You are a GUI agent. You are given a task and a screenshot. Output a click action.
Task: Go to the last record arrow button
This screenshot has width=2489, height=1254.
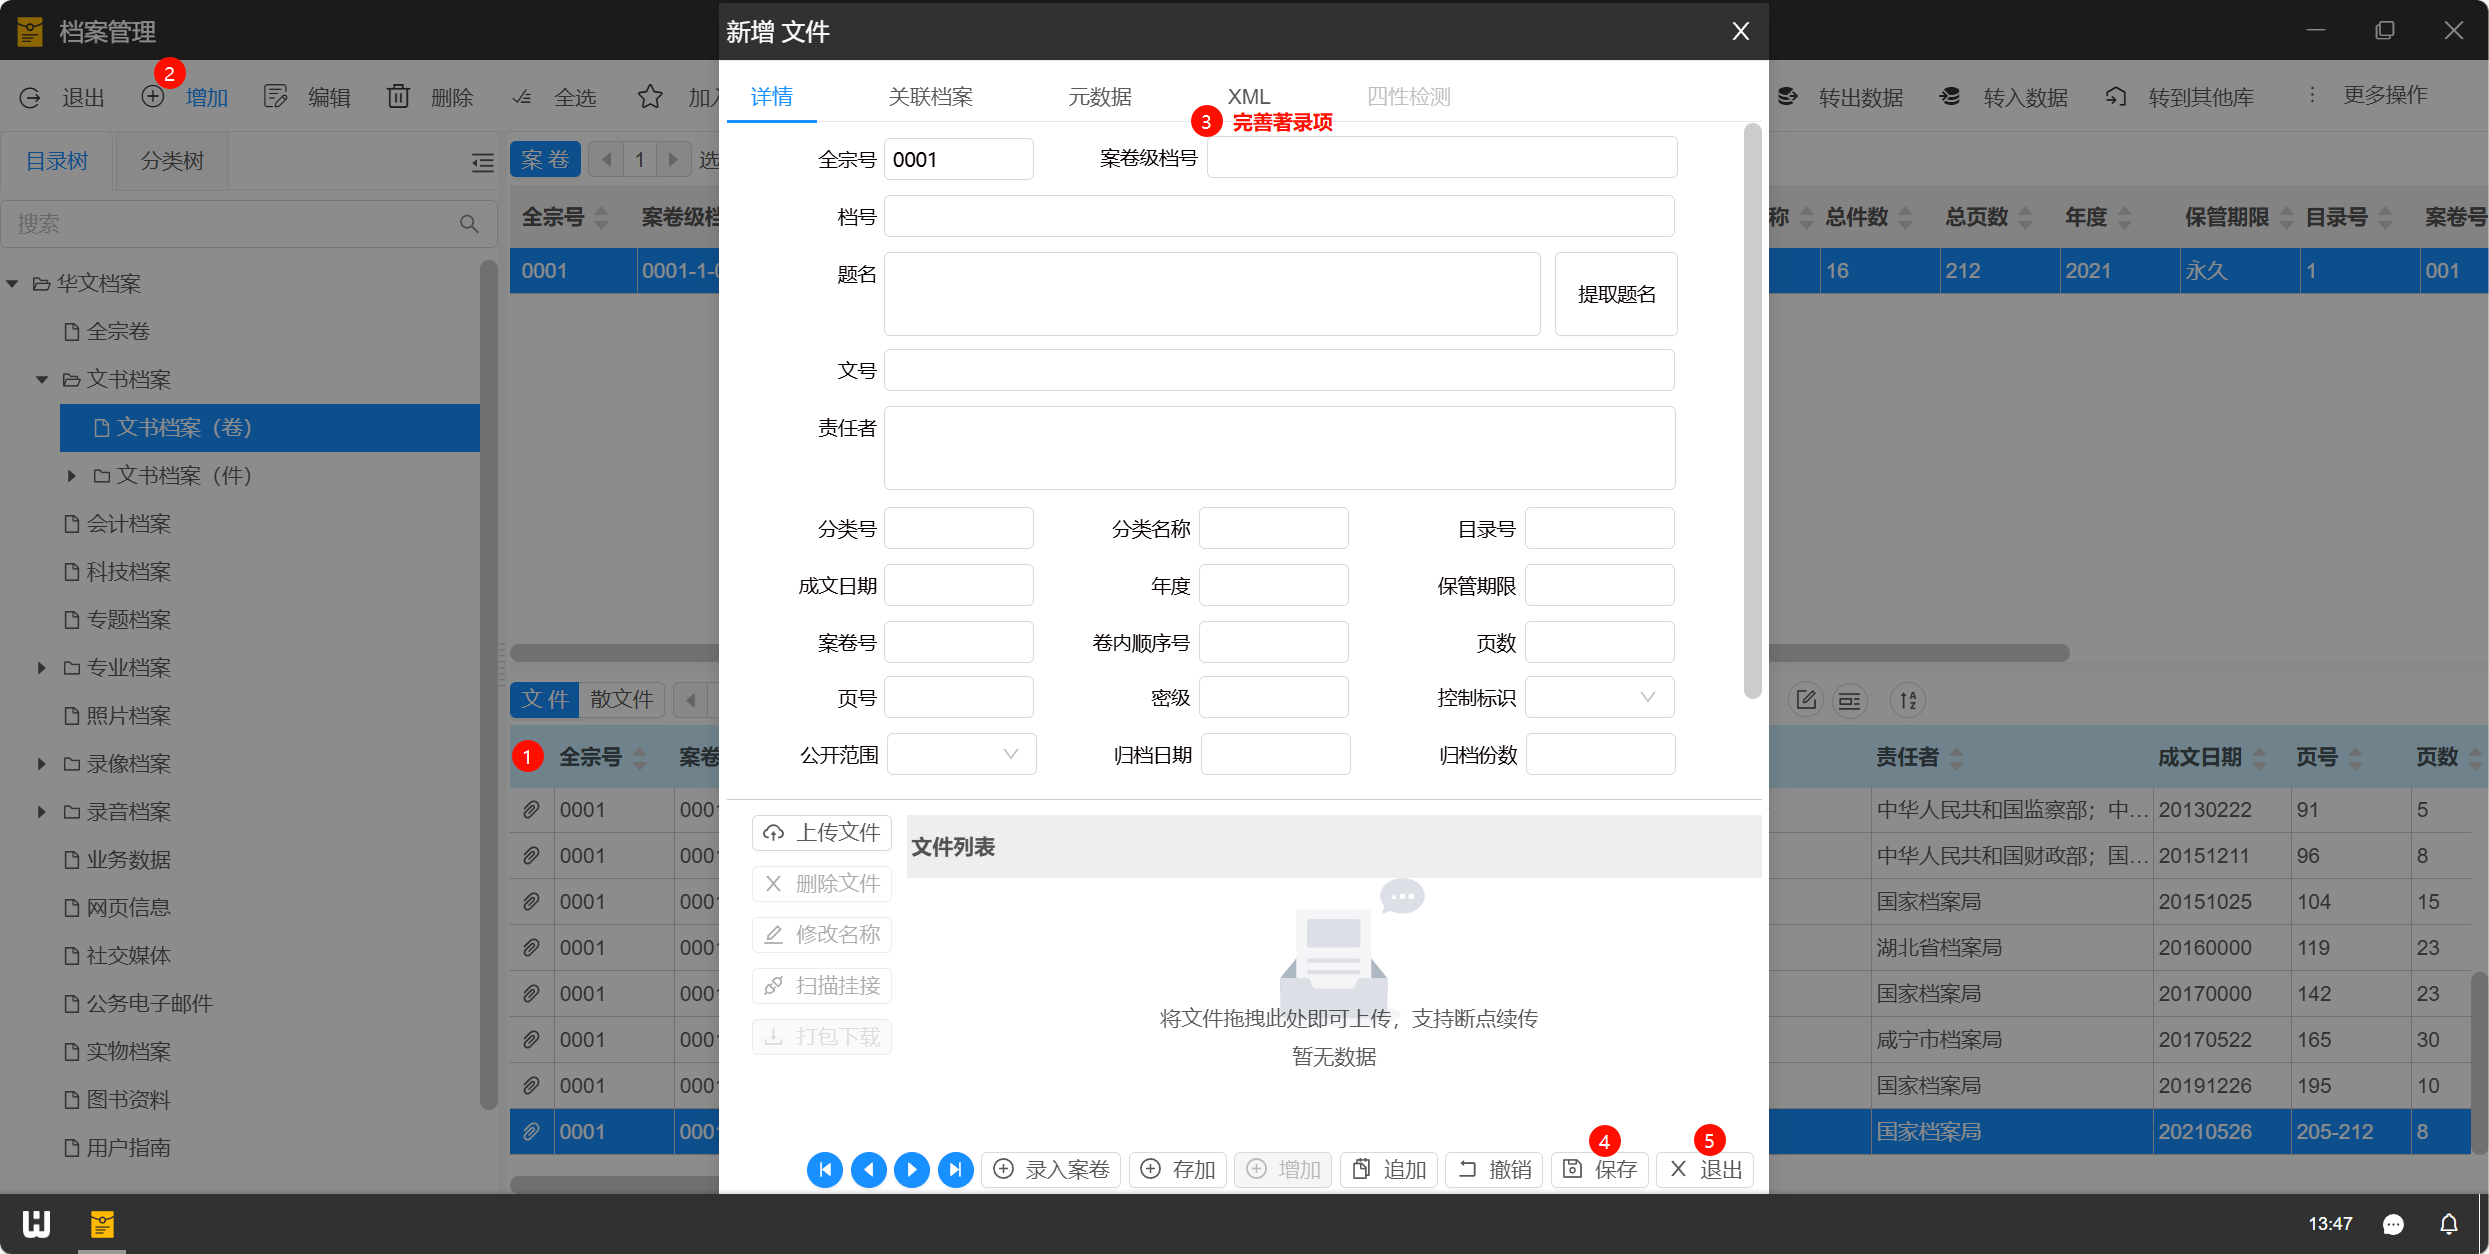[x=955, y=1169]
